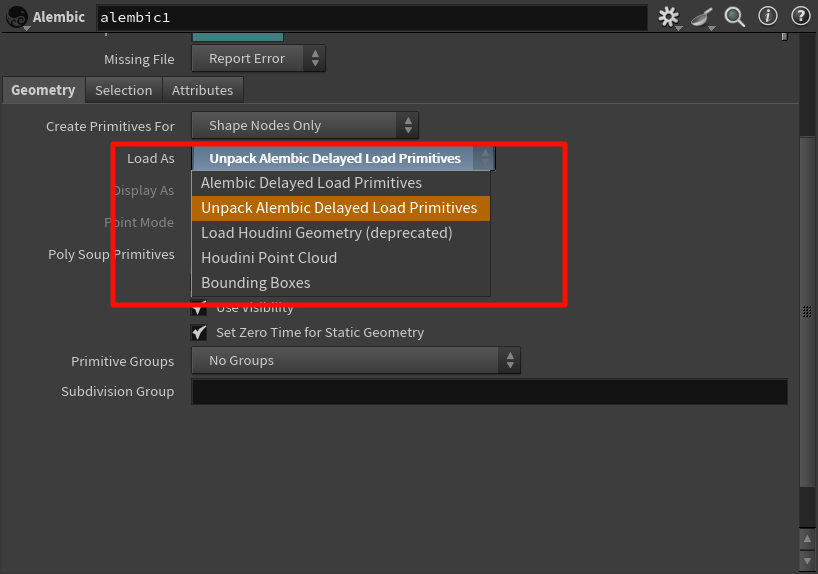
Task: Click the Create Primitives For label
Action: tap(110, 126)
